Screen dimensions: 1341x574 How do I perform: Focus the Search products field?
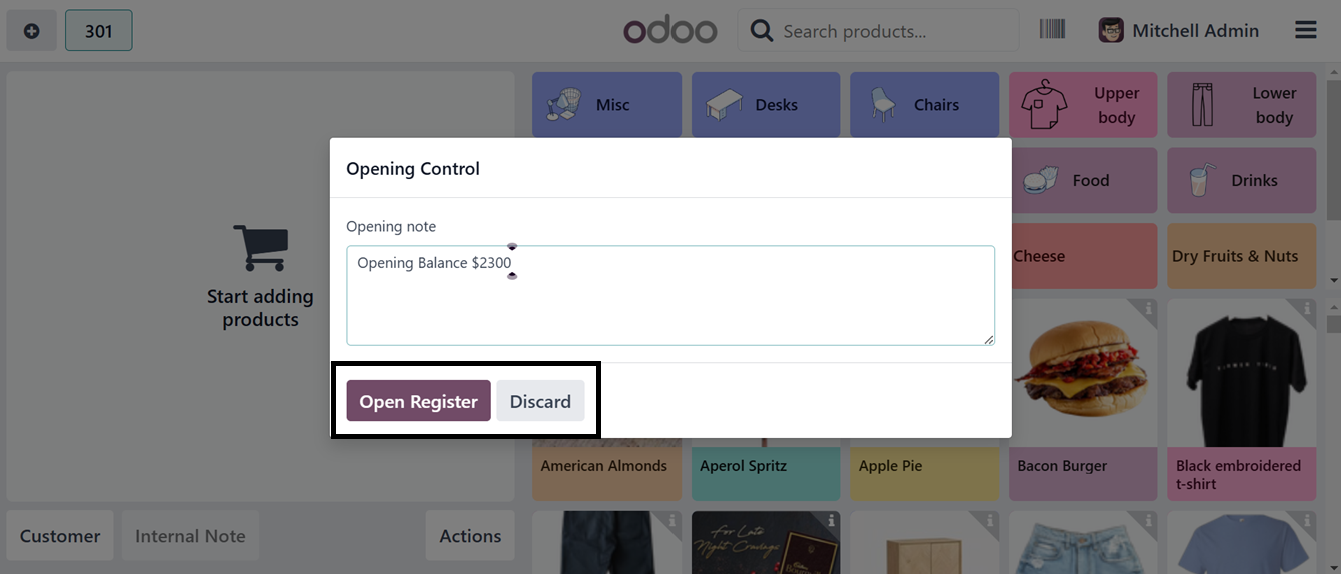[x=890, y=31]
